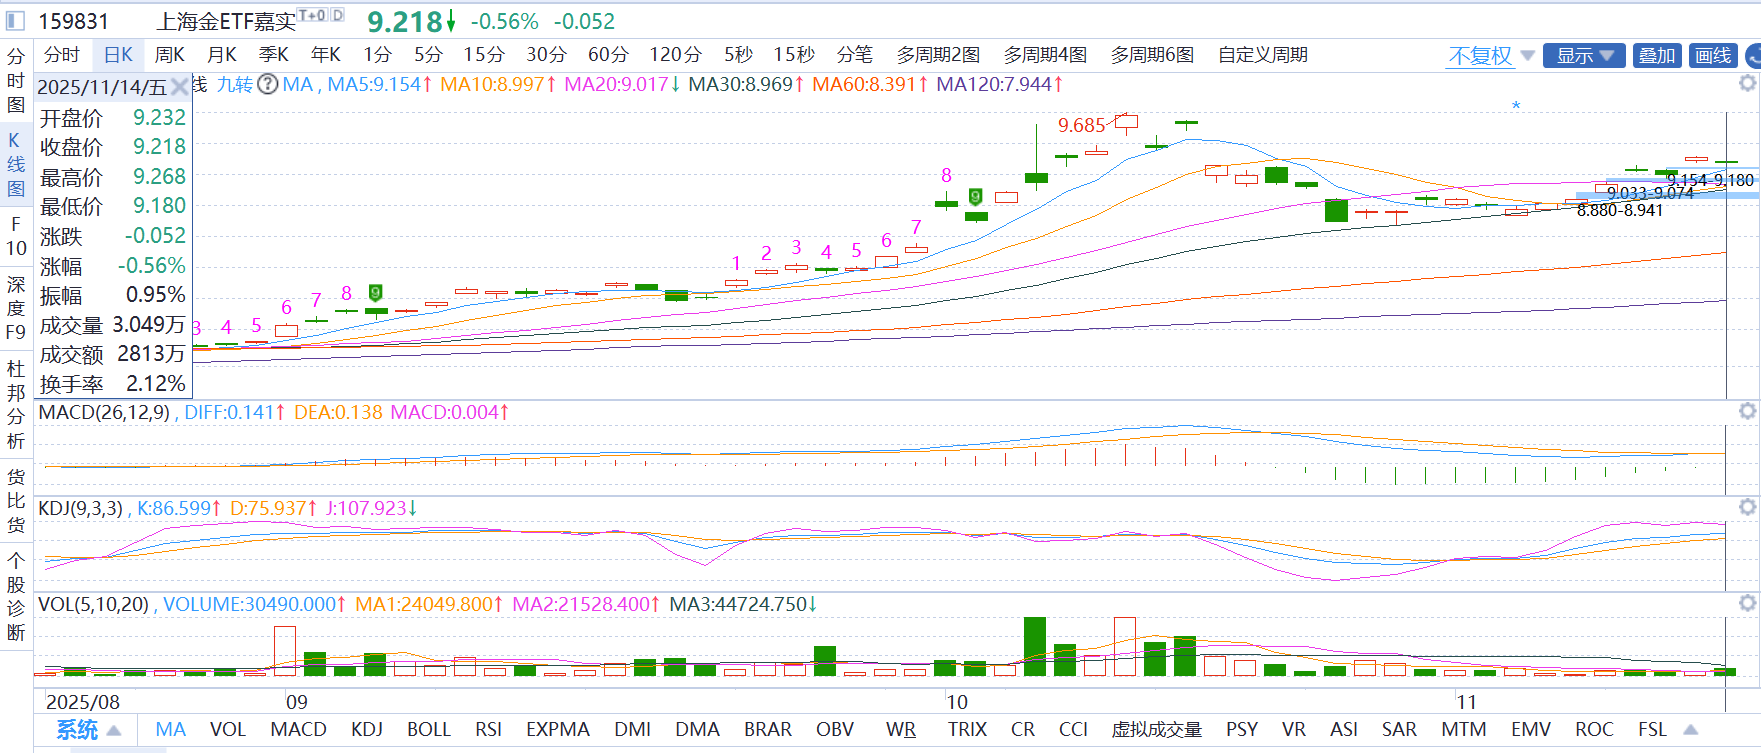Open KDJ panel settings gear
Screen dimensions: 1761x753
click(x=1747, y=507)
